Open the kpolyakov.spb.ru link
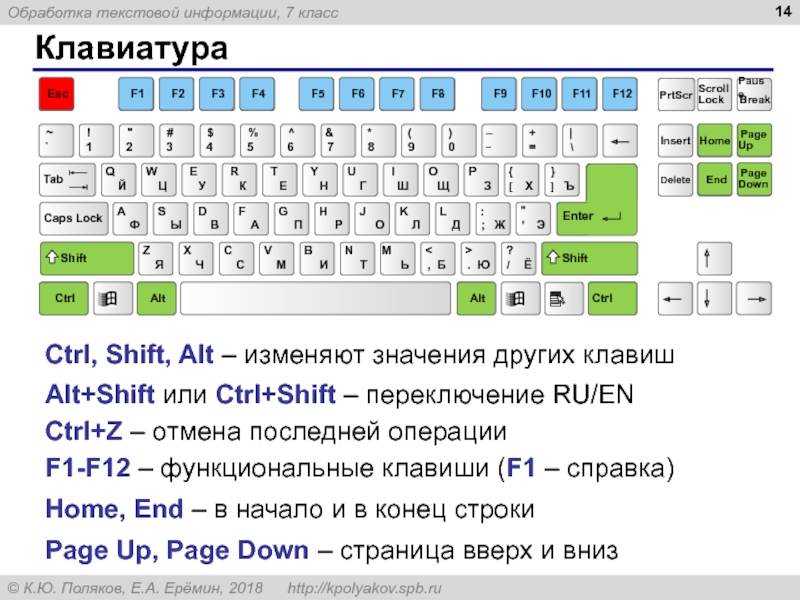The width and height of the screenshot is (800, 600). click(x=364, y=588)
